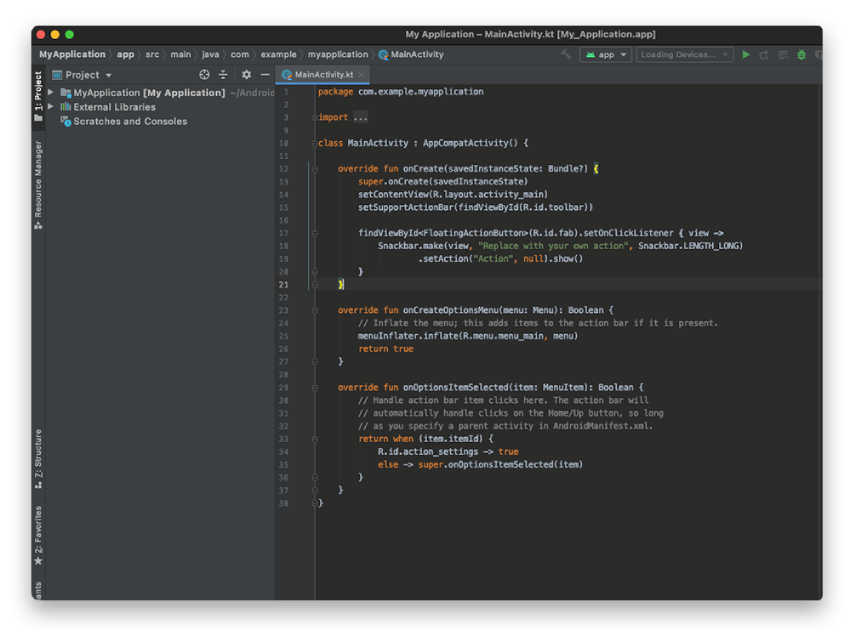
Task: Select the MainActivity.kt editor tab
Action: (x=322, y=75)
